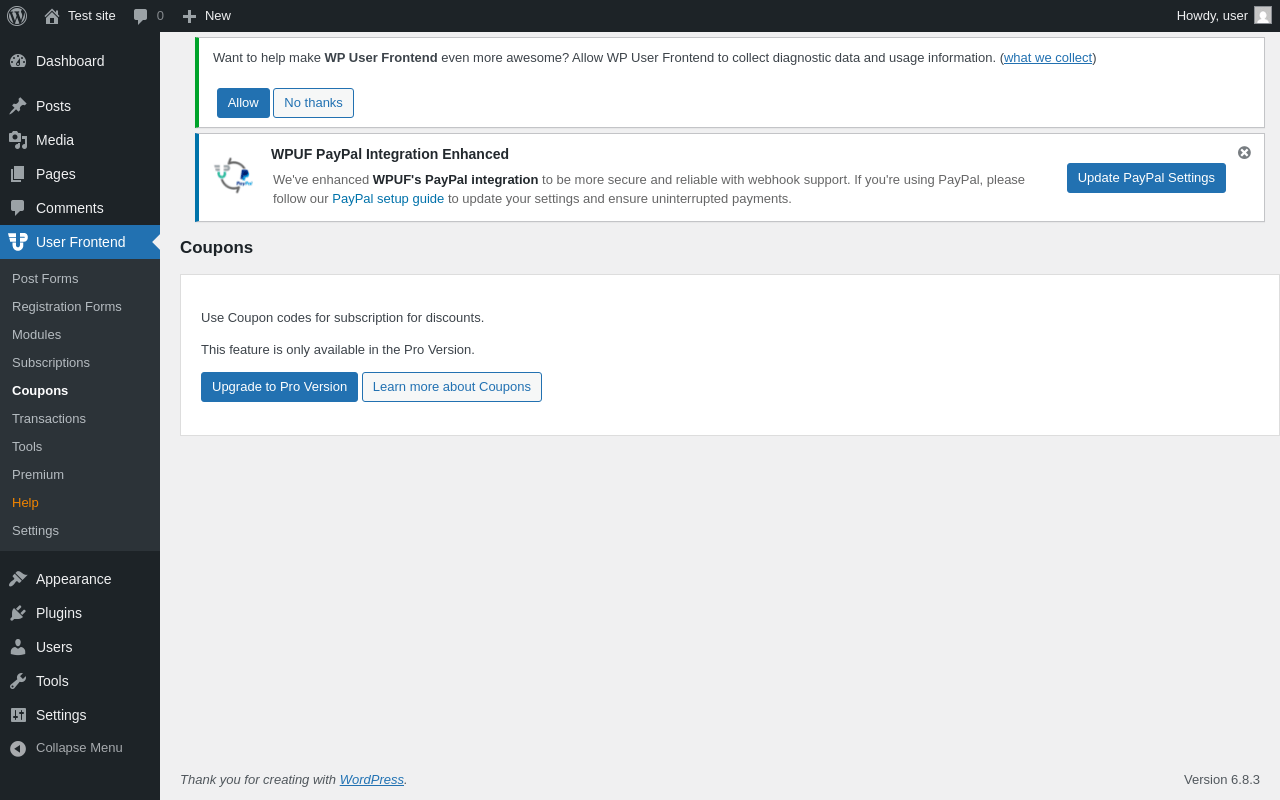Go to the Subscriptions submenu
1280x800 pixels.
coord(51,363)
